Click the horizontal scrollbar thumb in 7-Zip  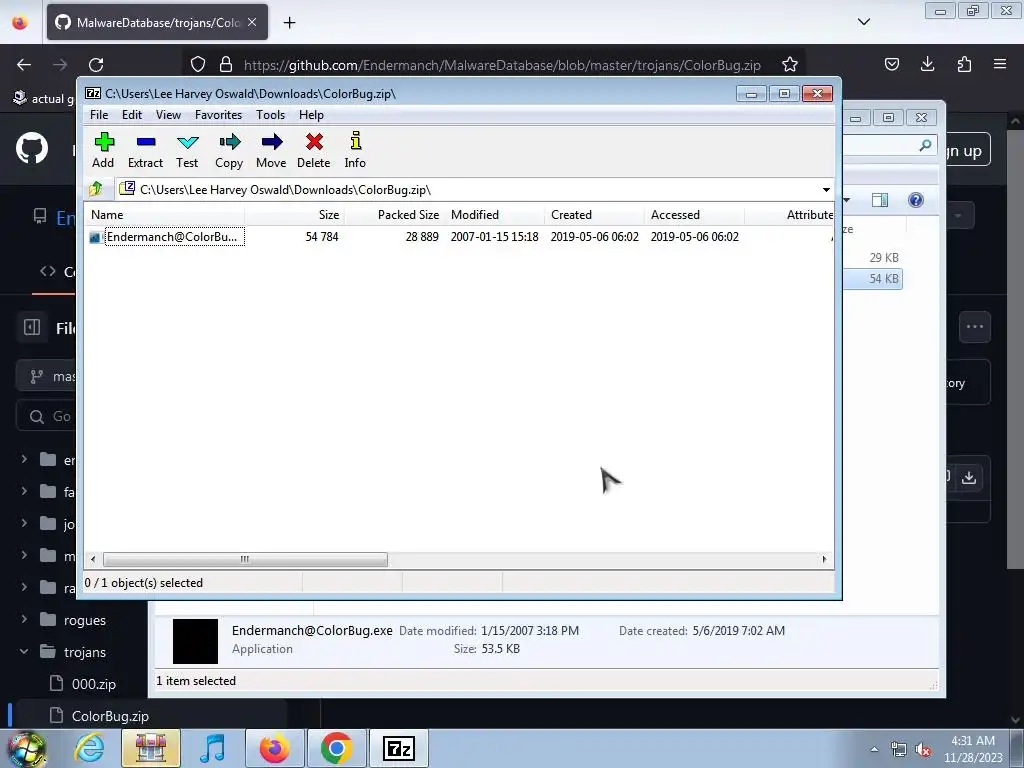coord(245,559)
